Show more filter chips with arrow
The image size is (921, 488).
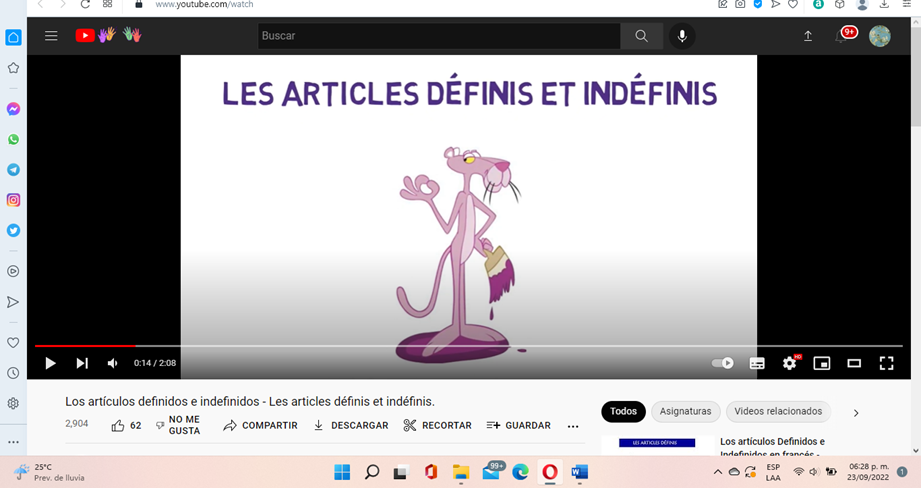tap(856, 413)
